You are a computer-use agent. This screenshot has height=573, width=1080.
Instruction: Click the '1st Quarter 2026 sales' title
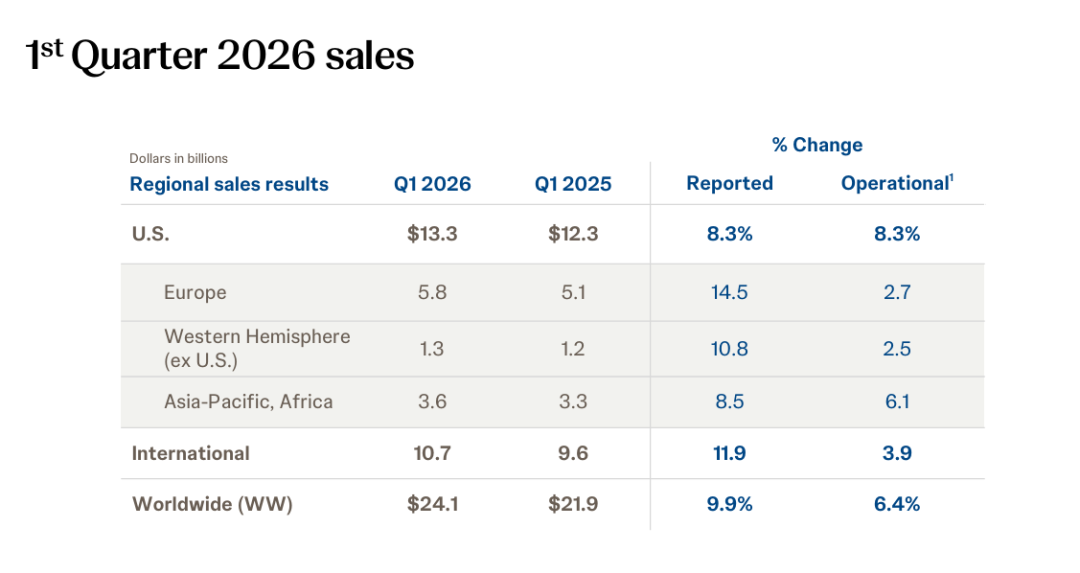click(x=220, y=57)
